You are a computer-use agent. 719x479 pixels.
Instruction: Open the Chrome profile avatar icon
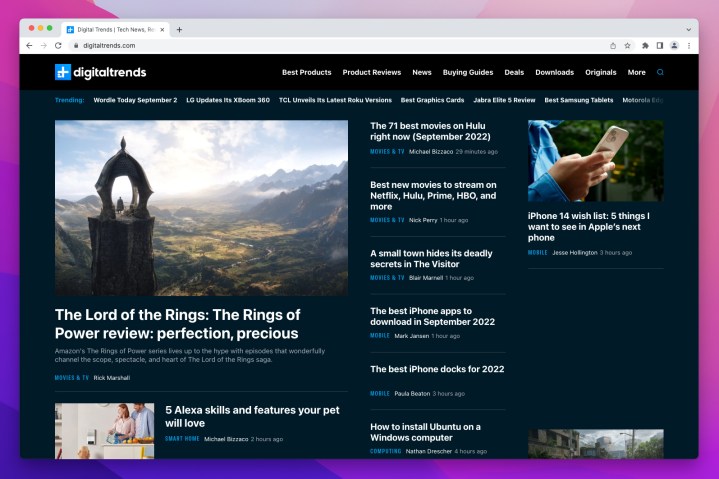pos(674,45)
